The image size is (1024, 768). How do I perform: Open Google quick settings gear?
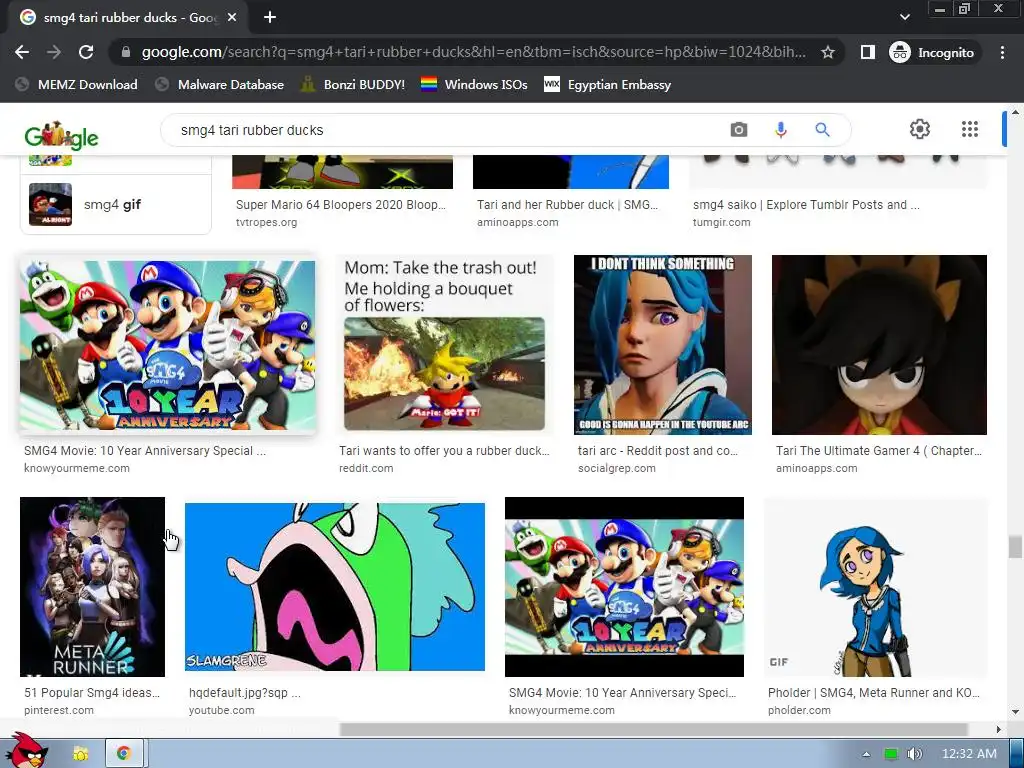pos(920,129)
